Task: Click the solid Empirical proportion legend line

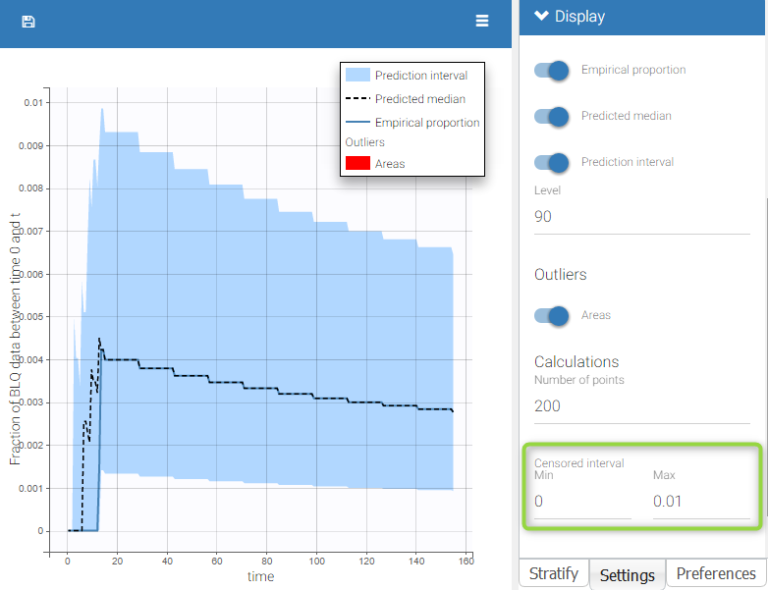Action: pos(357,123)
